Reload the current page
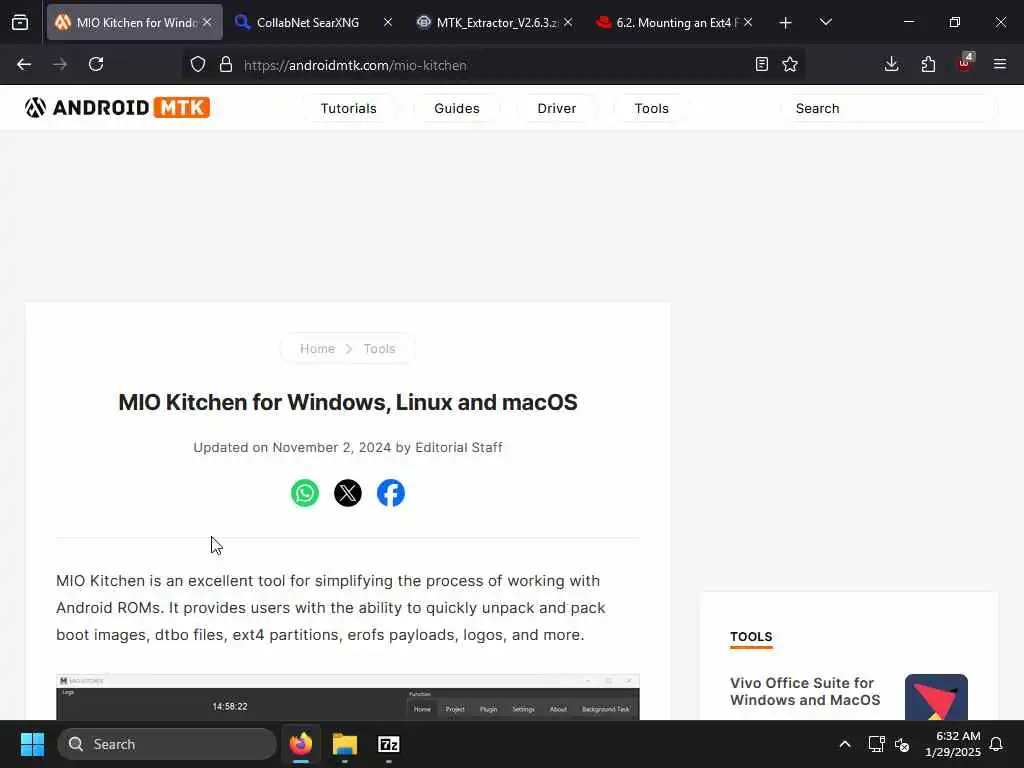1024x768 pixels. pyautogui.click(x=96, y=64)
